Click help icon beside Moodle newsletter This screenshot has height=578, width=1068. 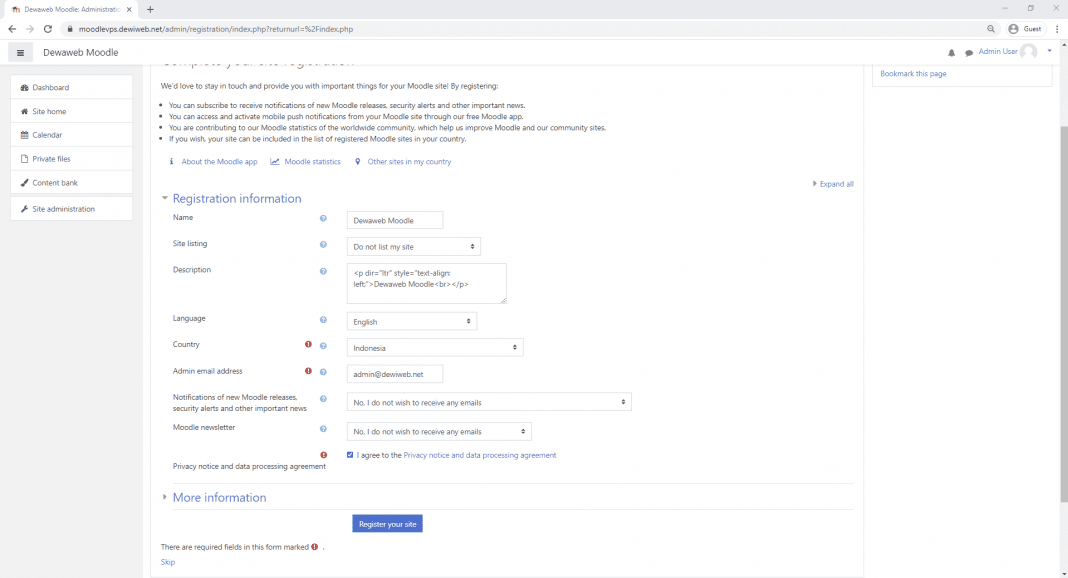[x=323, y=429]
